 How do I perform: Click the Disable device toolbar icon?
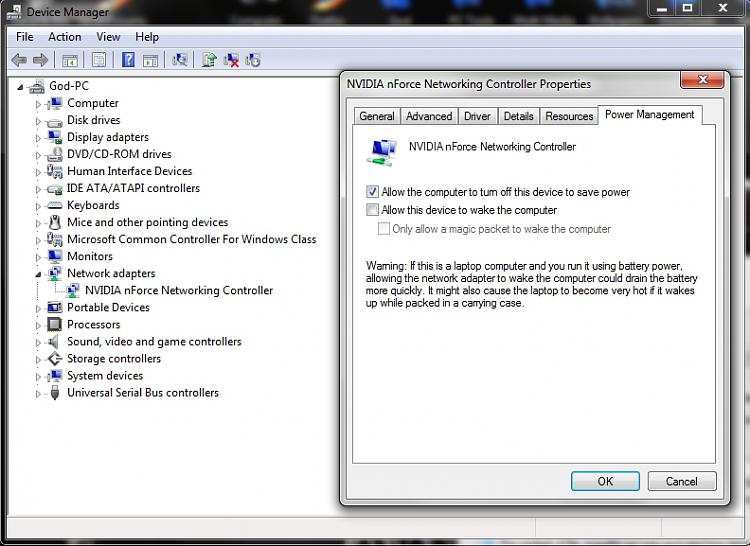(x=253, y=60)
